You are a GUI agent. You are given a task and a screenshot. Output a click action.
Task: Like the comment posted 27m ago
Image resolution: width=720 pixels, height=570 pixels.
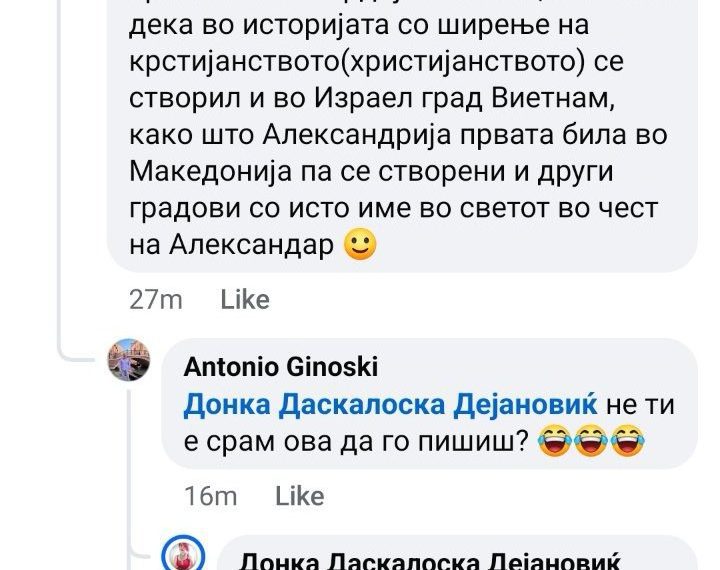pyautogui.click(x=245, y=300)
